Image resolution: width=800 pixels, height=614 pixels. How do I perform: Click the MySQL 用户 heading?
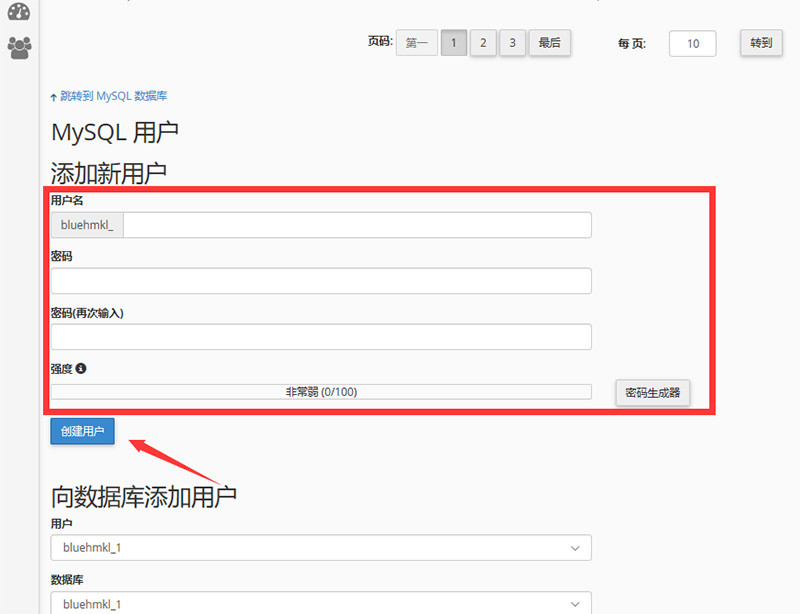point(115,133)
